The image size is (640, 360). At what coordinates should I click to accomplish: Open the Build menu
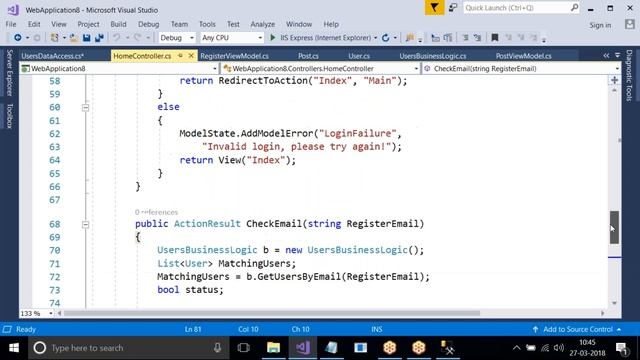118,24
